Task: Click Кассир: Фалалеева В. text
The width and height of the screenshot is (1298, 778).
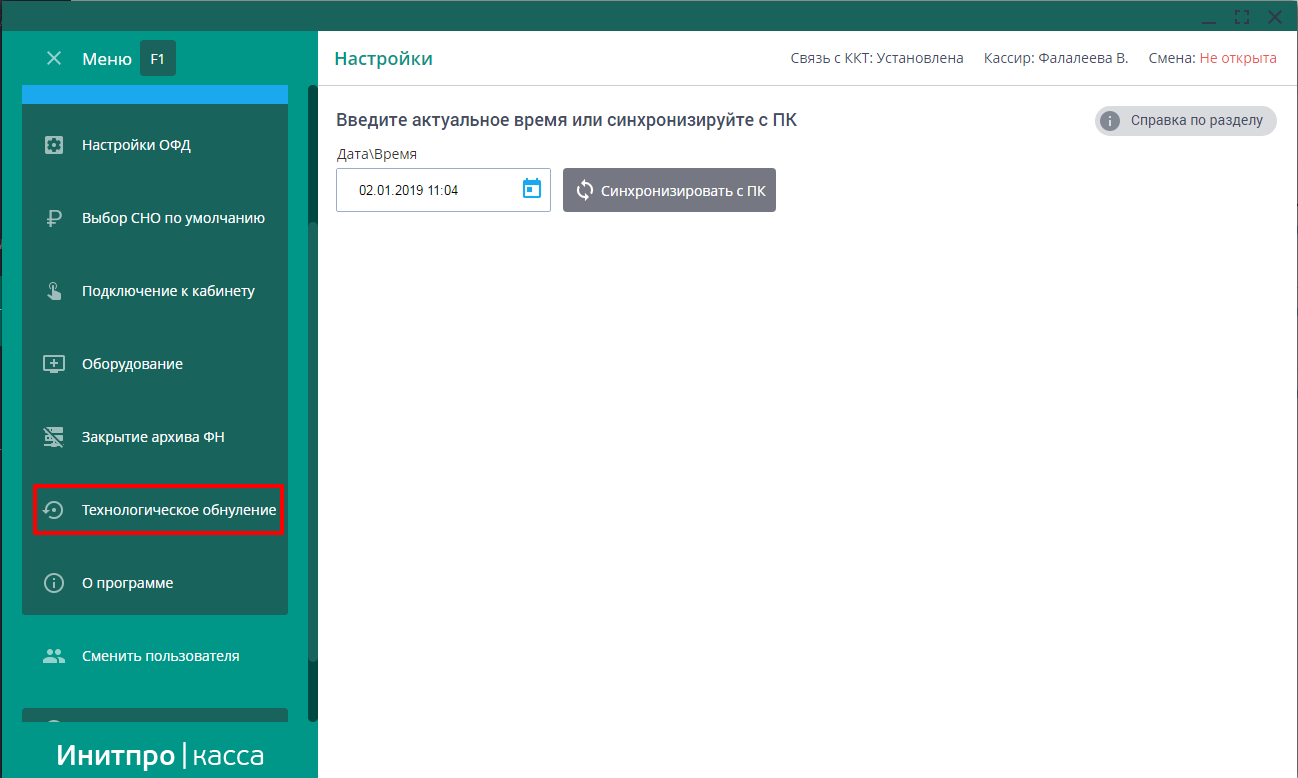Action: tap(1056, 58)
